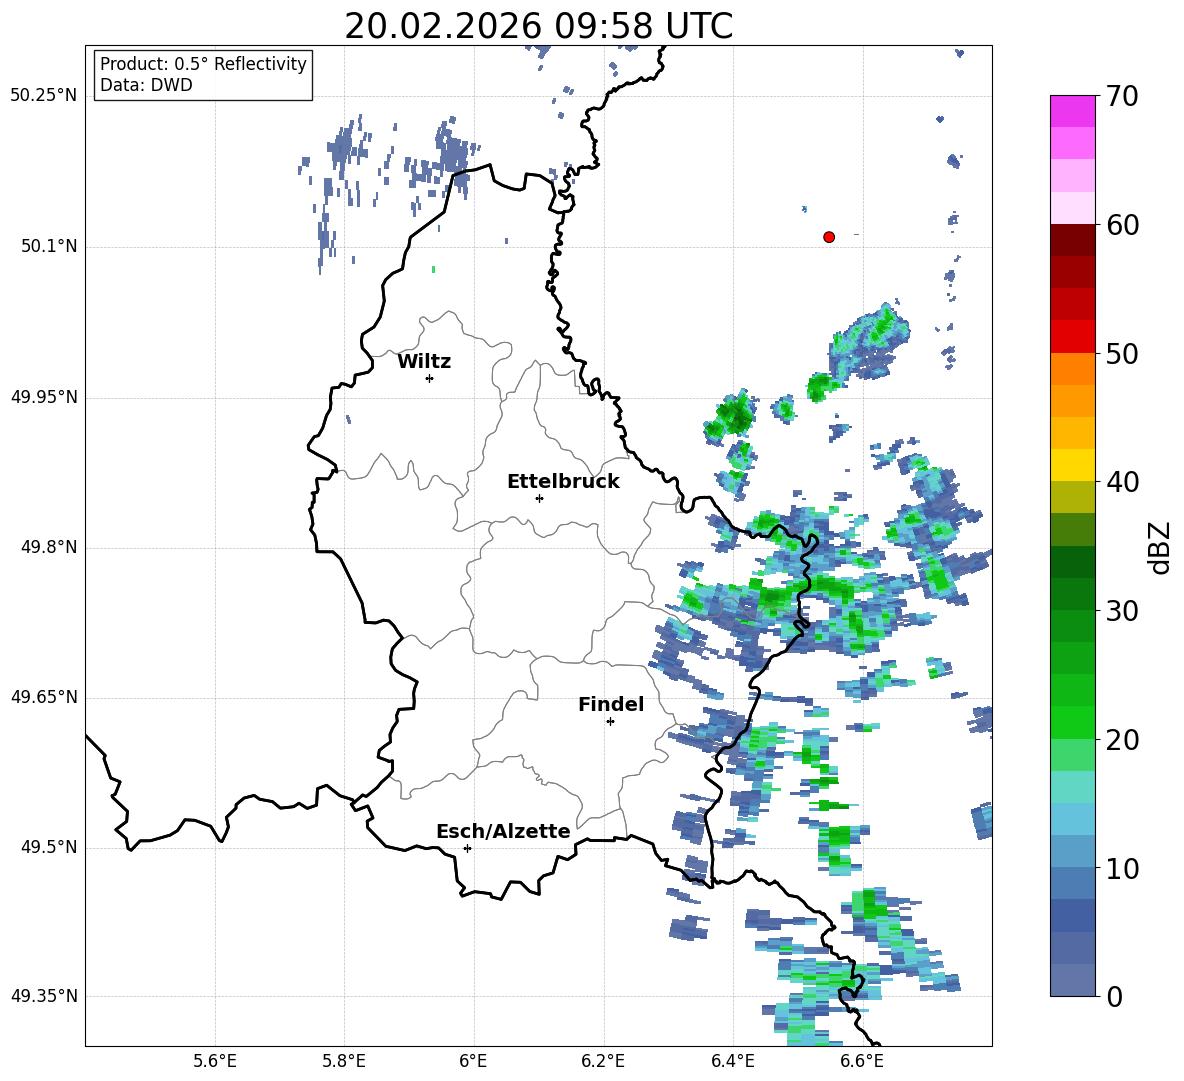Image resolution: width=1184 pixels, height=1081 pixels.
Task: Click the red dot marker near 50.1°N
Action: [829, 237]
